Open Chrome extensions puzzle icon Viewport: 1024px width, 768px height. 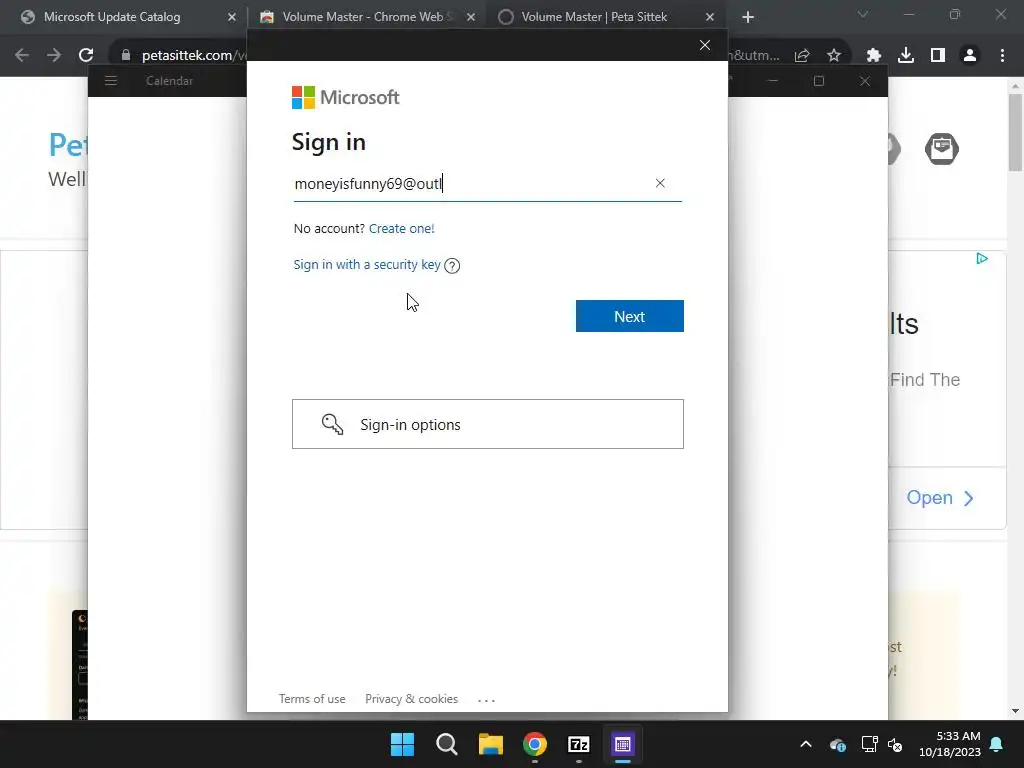tap(874, 56)
